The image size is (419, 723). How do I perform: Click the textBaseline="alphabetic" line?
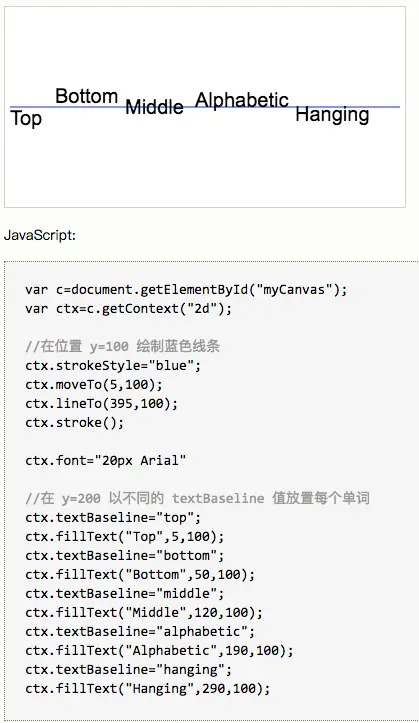point(140,631)
